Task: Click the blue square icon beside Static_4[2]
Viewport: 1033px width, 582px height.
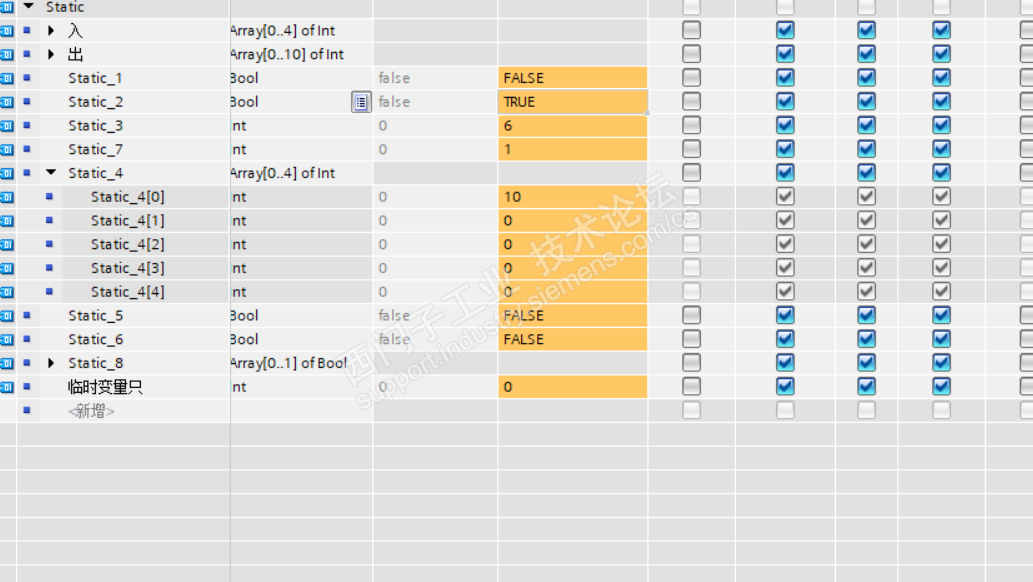Action: pos(49,245)
